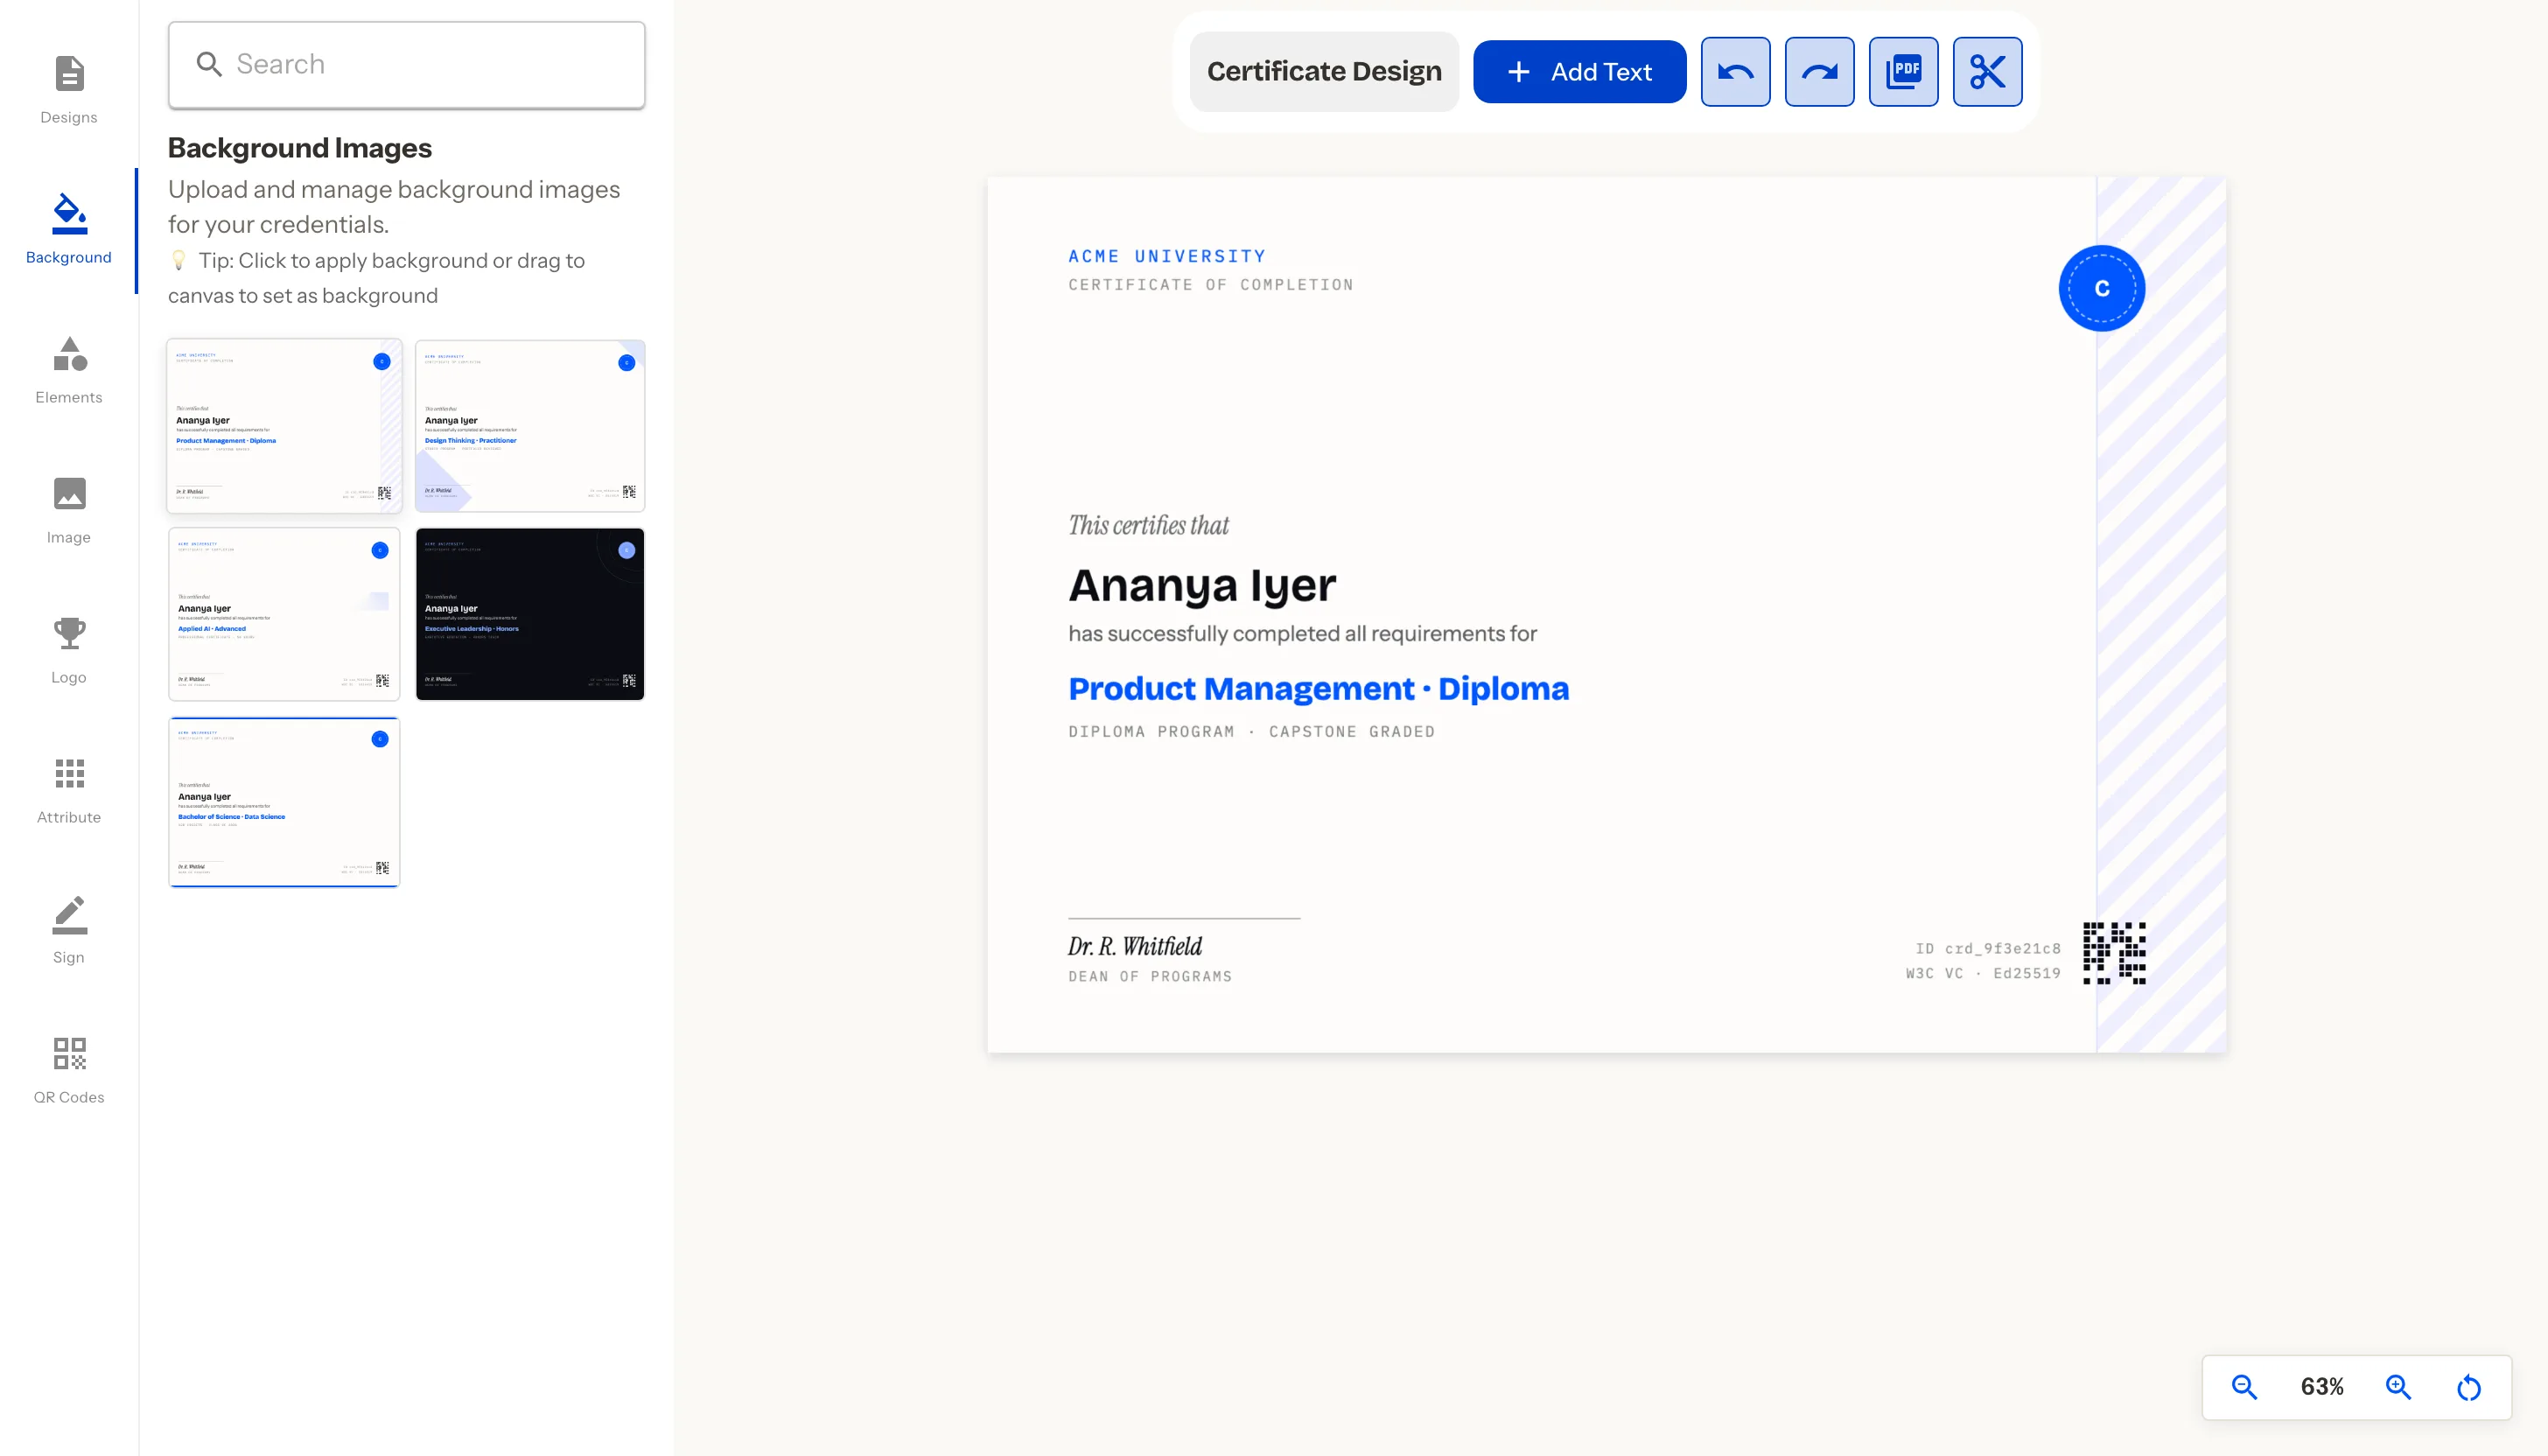Select the Background paint bucket tab
Viewport: 2548px width, 1456px height.
[69, 230]
